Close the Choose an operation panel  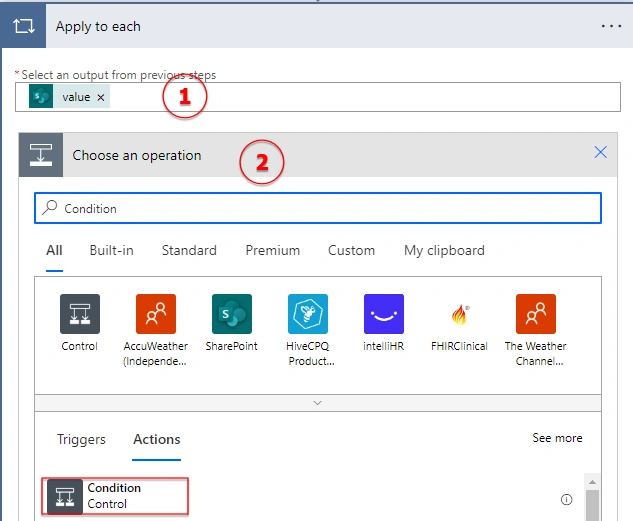[x=600, y=152]
